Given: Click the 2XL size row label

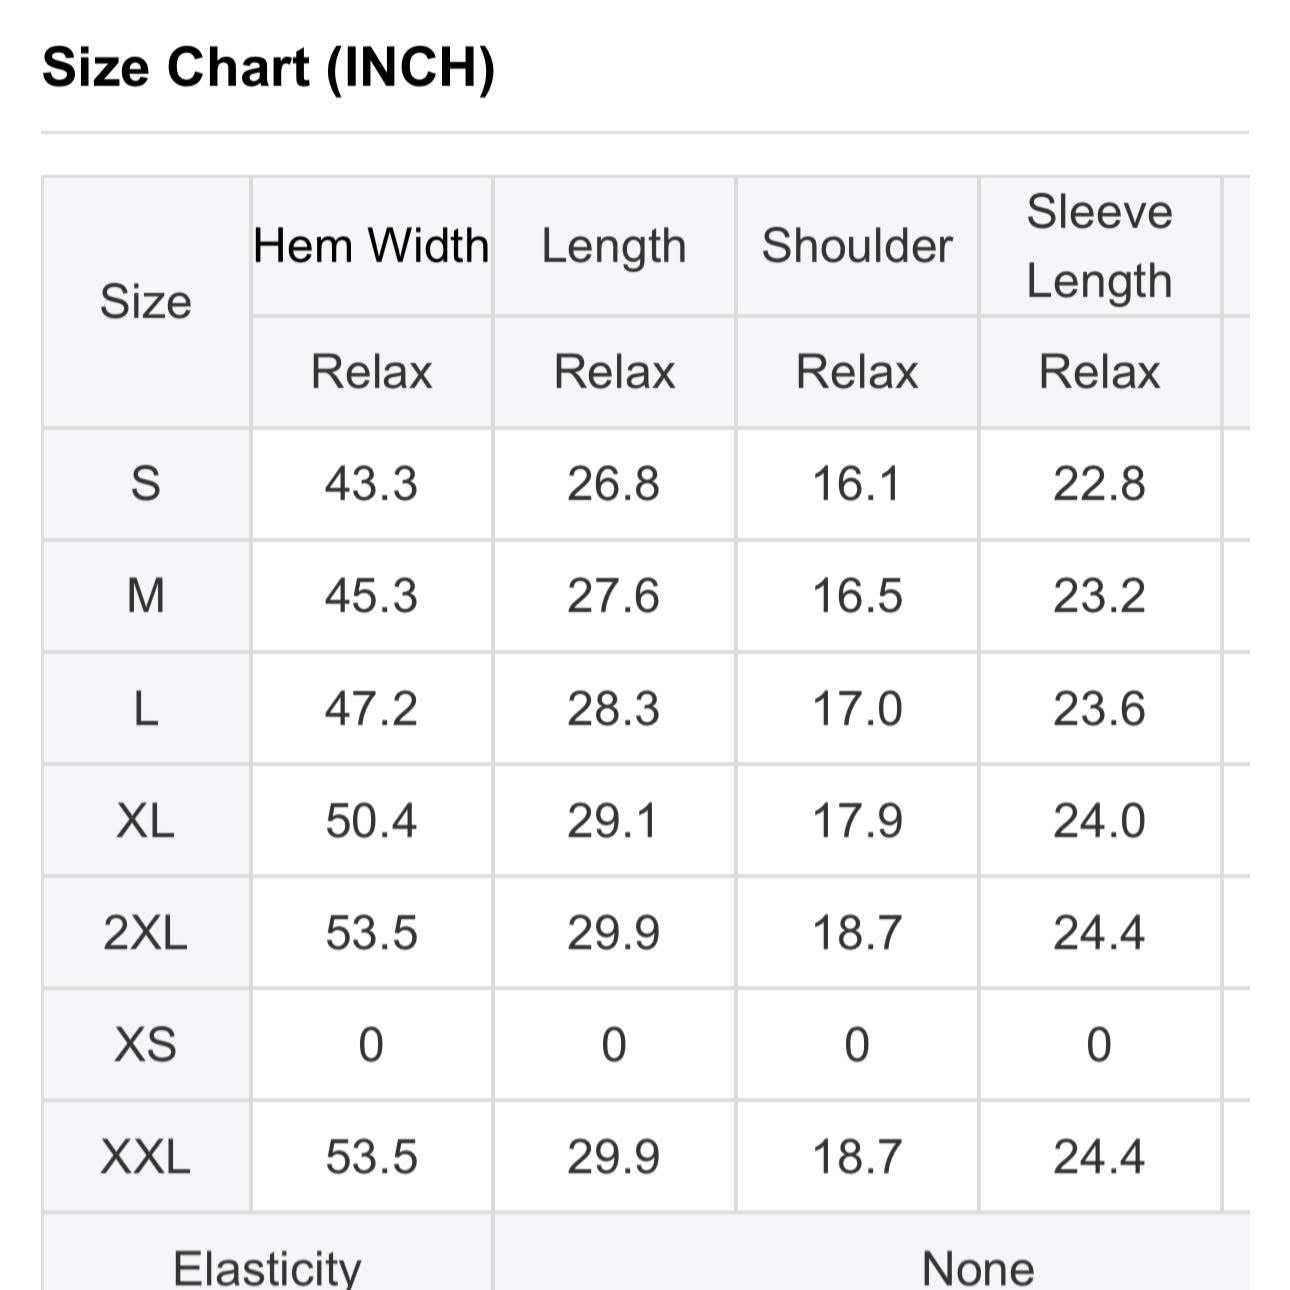Looking at the screenshot, I should click(x=146, y=933).
